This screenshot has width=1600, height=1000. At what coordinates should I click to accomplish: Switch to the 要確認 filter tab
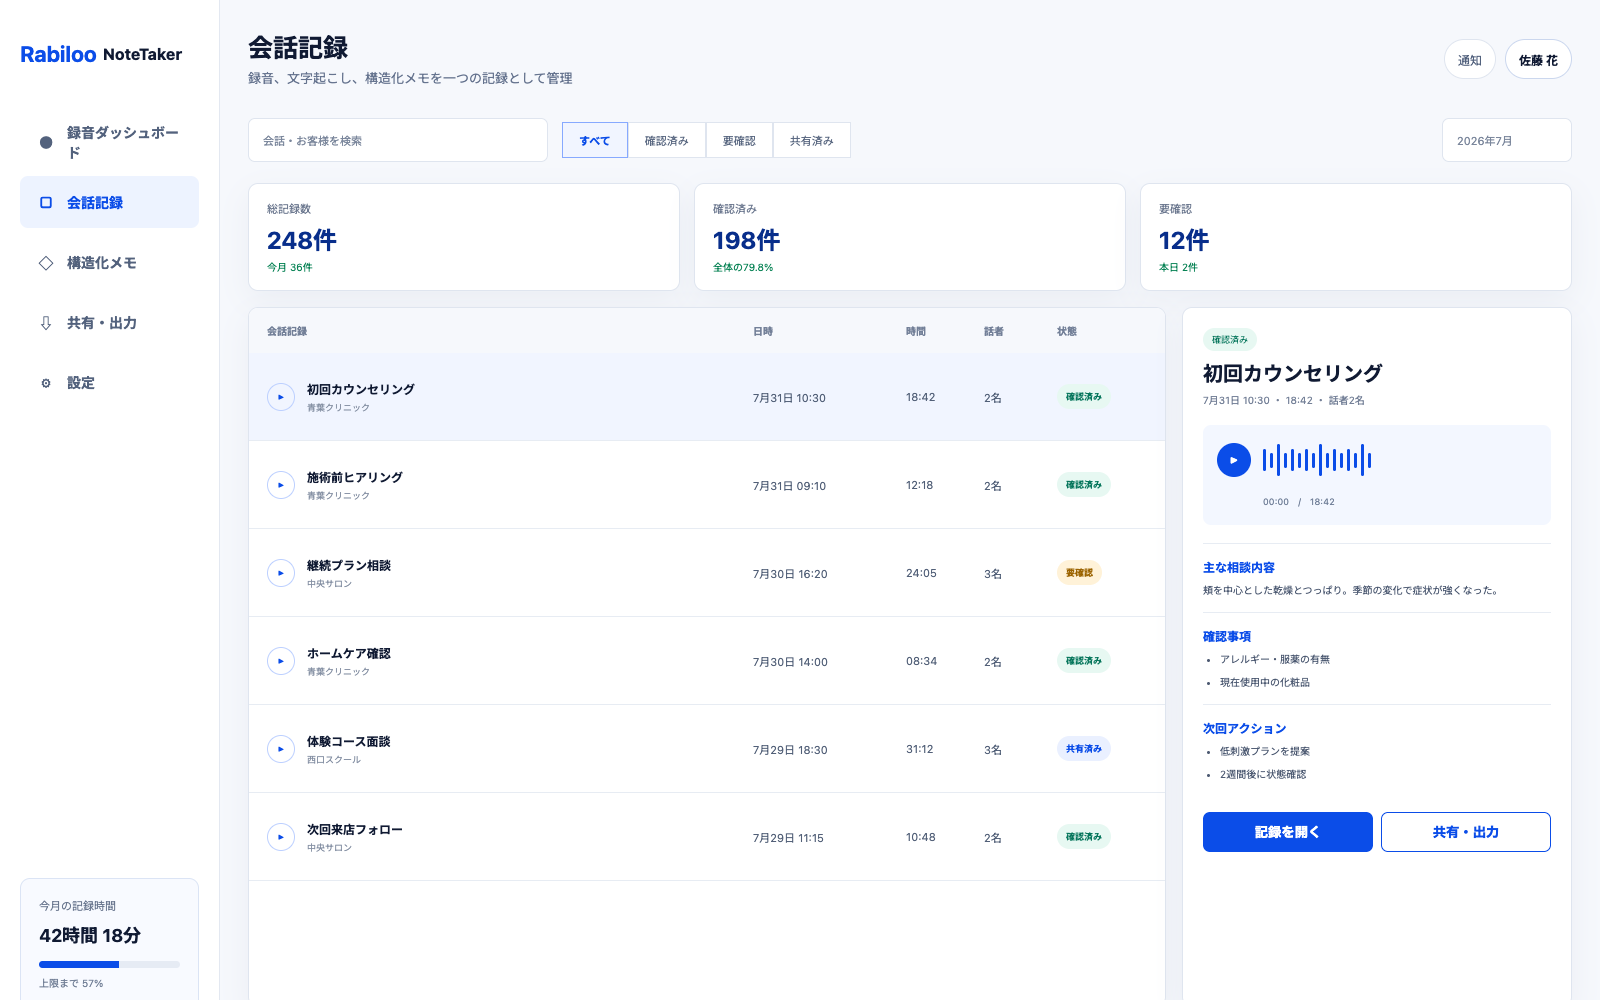tap(739, 140)
